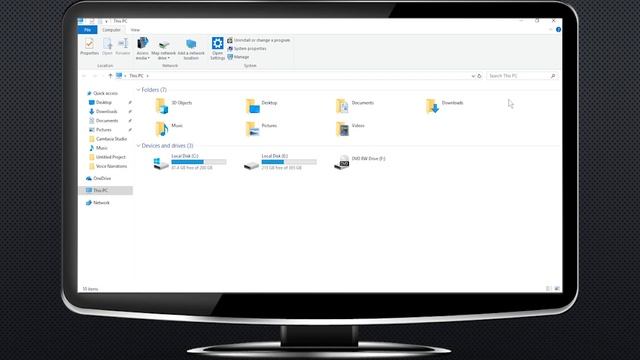This screenshot has height=360, width=640.
Task: Select the 3D Objects folder
Action: tap(174, 106)
